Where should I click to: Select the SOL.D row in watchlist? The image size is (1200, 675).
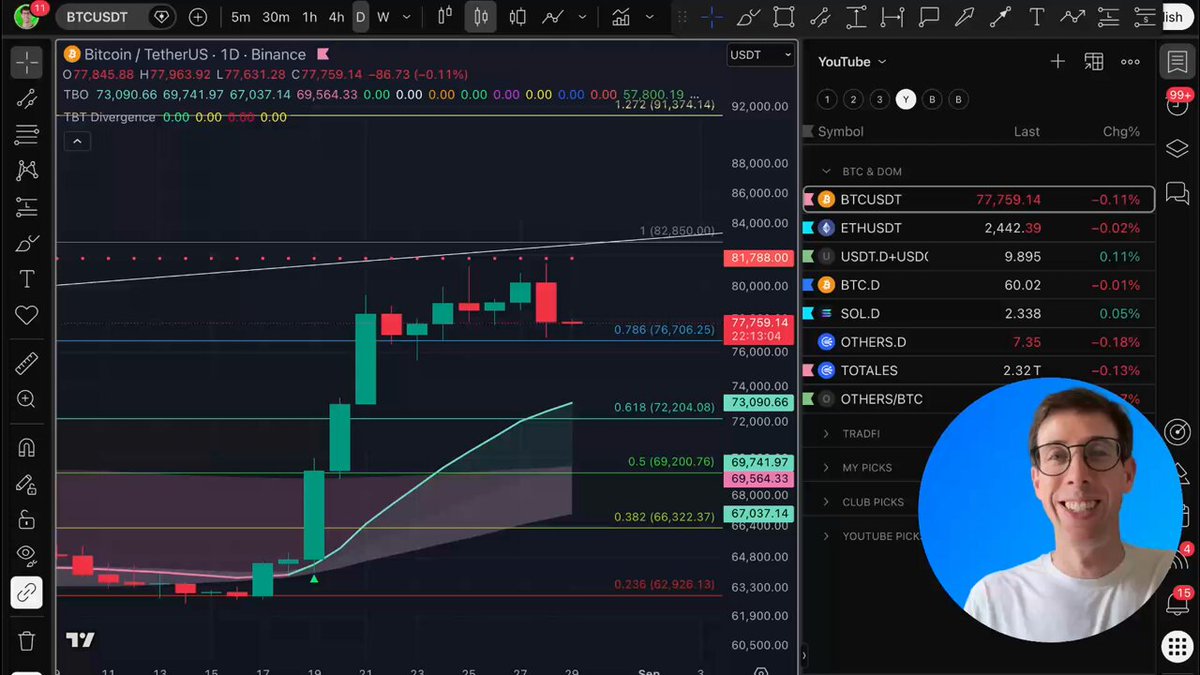[978, 314]
